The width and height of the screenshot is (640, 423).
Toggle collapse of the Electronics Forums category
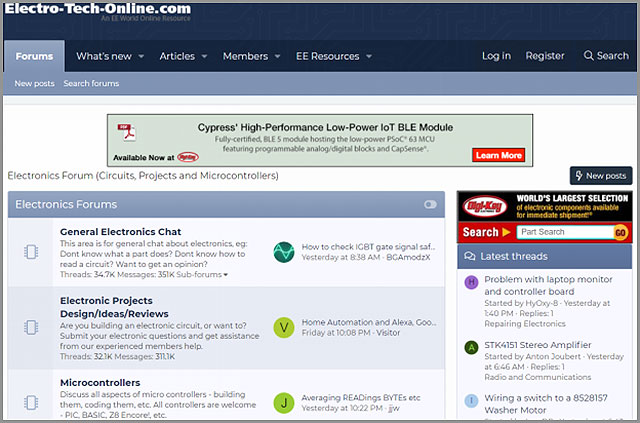coord(430,204)
